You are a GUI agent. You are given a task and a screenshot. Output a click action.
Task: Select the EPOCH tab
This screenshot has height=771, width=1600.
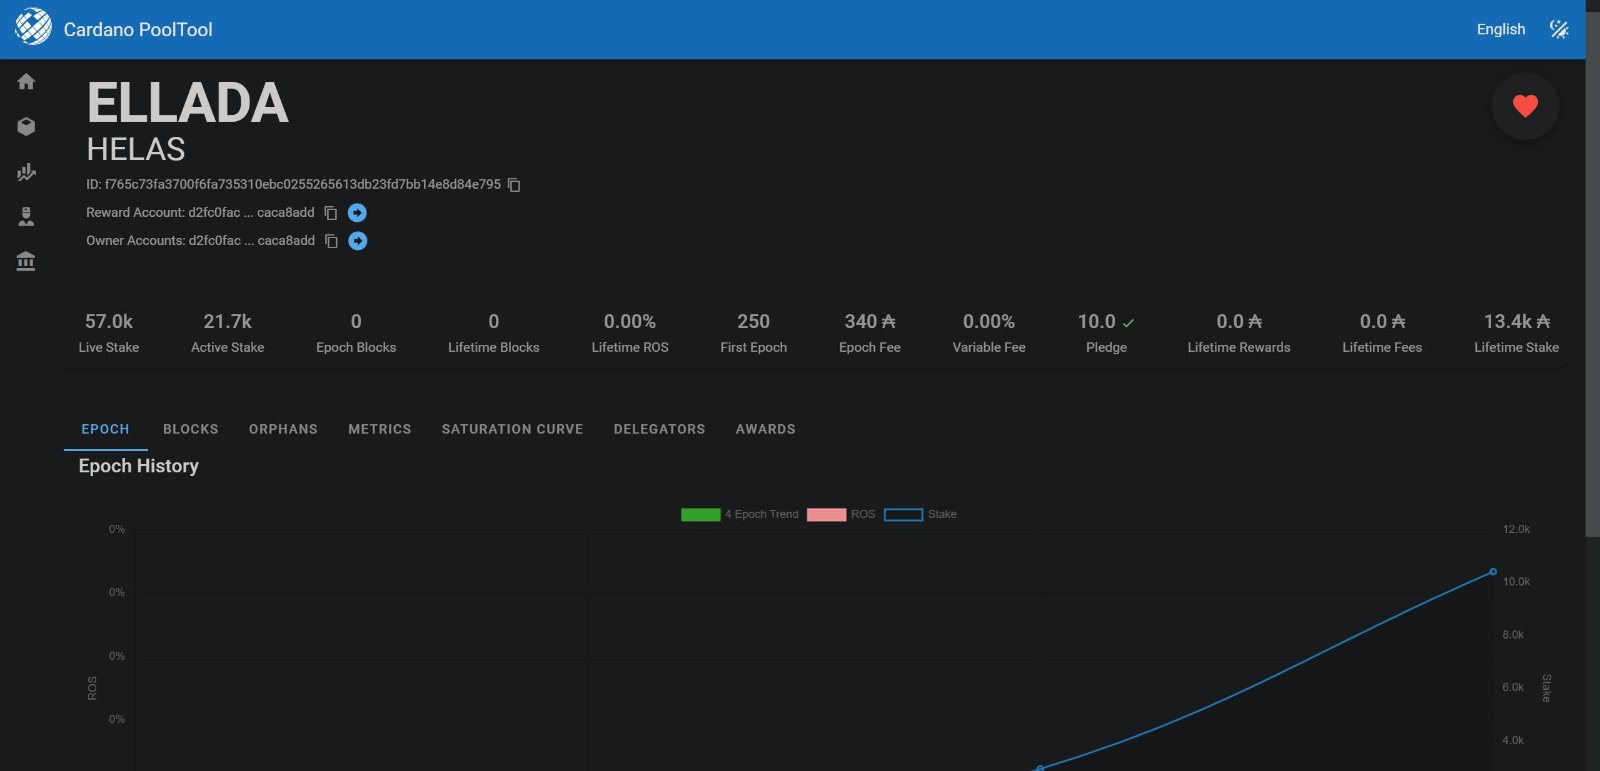click(x=105, y=429)
